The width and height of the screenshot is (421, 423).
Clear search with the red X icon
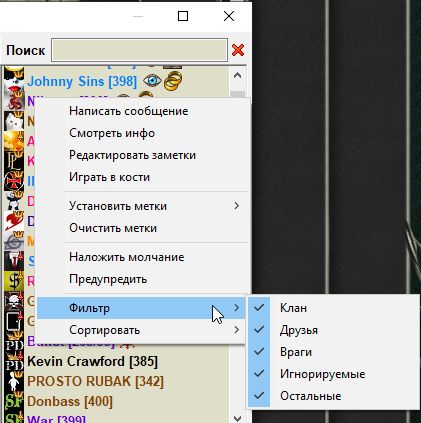pyautogui.click(x=238, y=50)
